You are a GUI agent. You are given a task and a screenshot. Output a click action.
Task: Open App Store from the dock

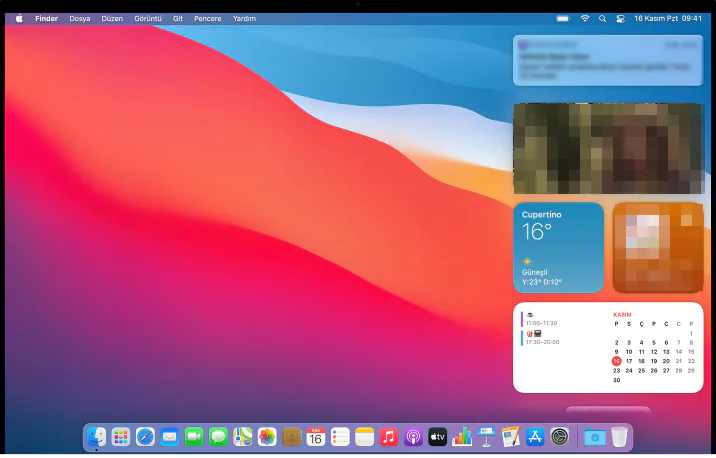535,437
